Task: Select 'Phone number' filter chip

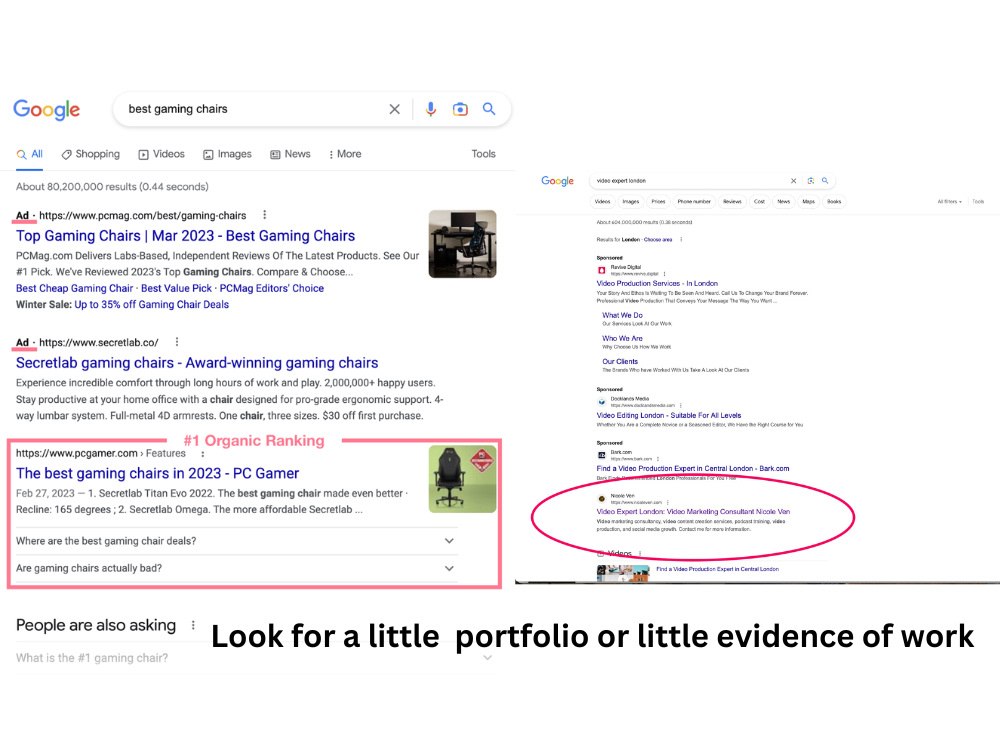Action: 694,202
